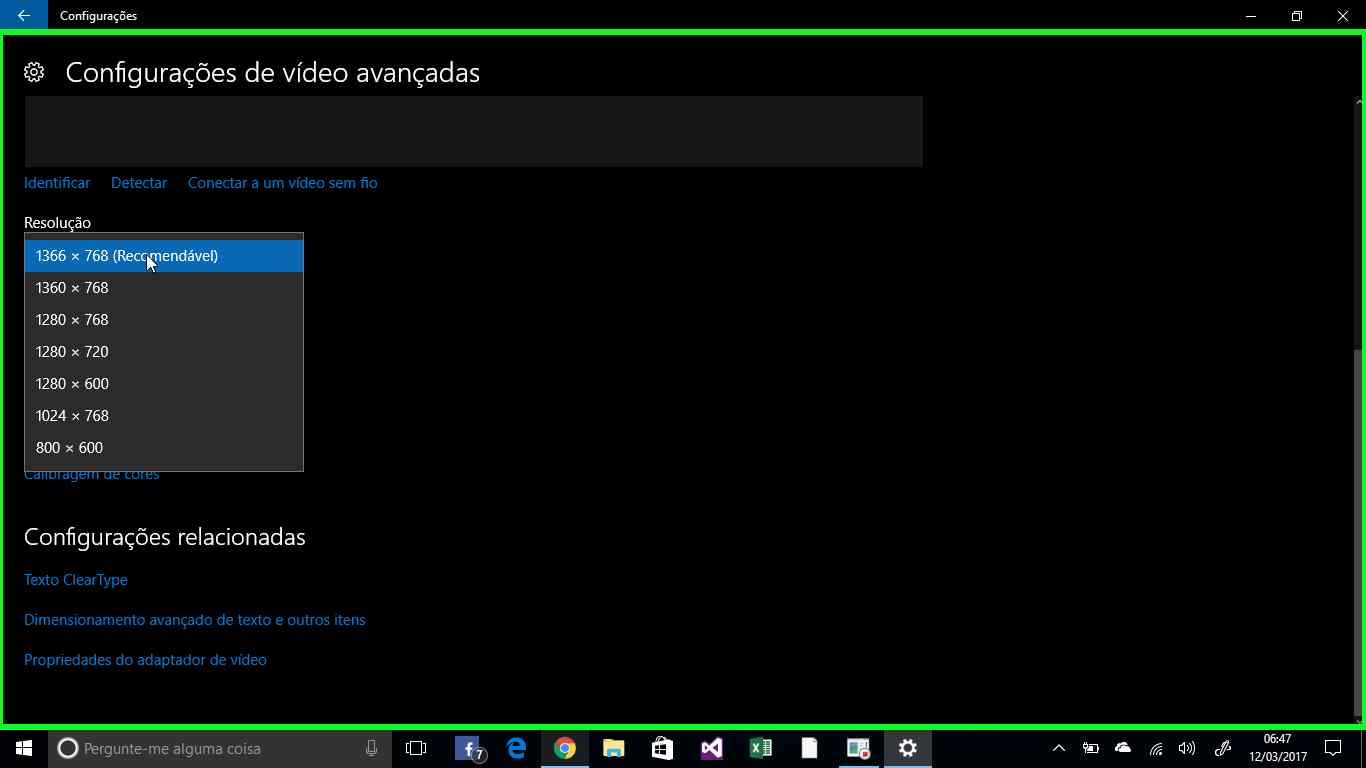The image size is (1366, 768).
Task: Expand hidden icons with the tray chevron
Action: [x=1058, y=748]
